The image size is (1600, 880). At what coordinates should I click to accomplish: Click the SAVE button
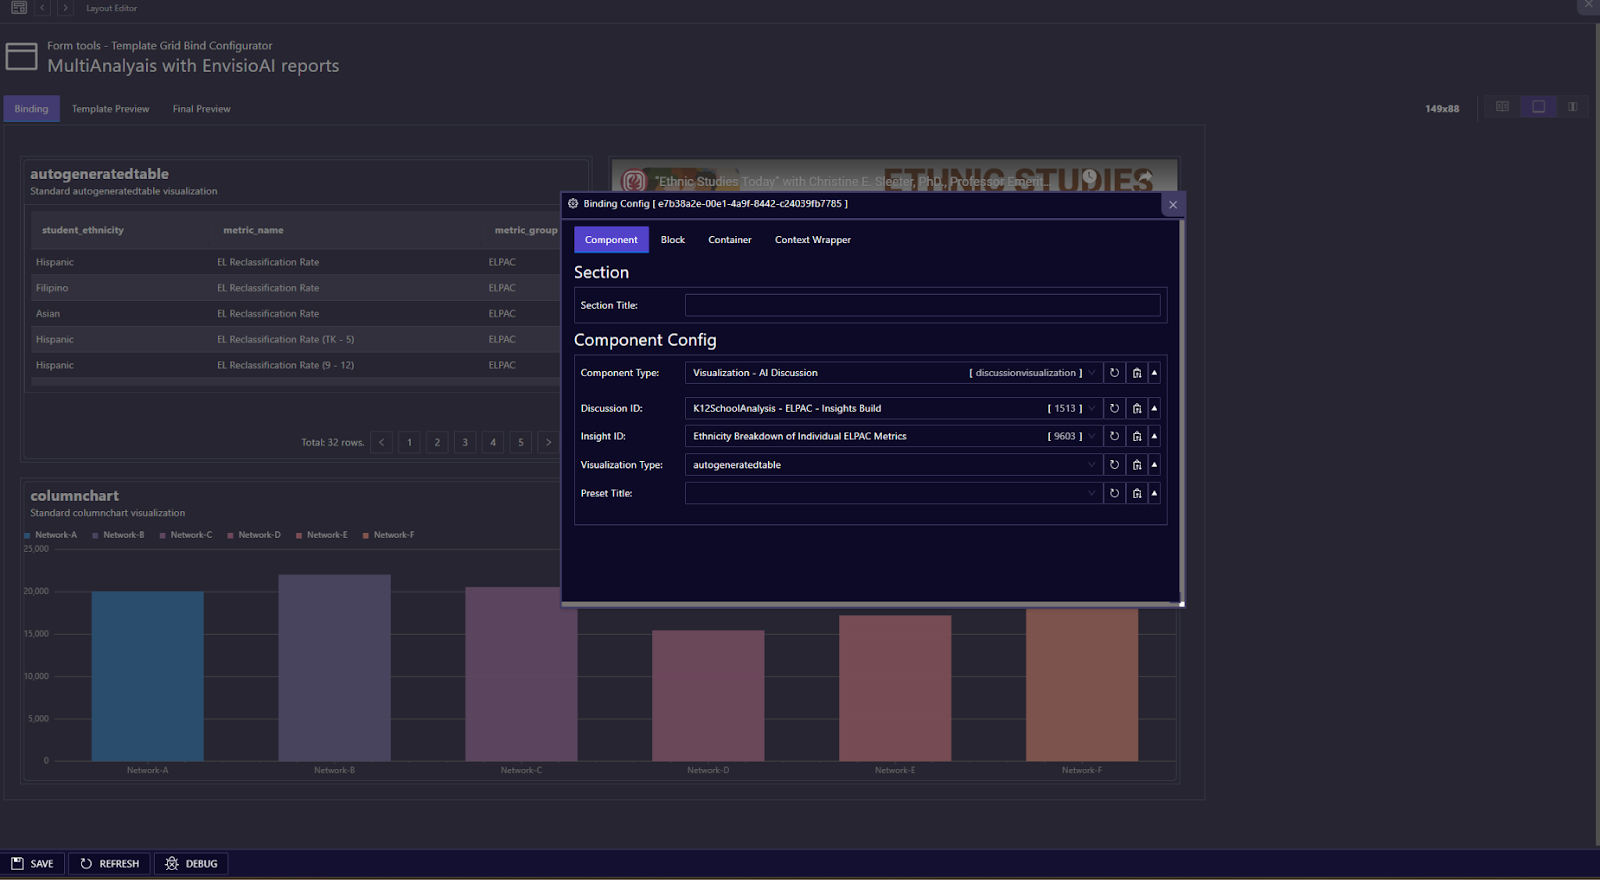(x=32, y=863)
